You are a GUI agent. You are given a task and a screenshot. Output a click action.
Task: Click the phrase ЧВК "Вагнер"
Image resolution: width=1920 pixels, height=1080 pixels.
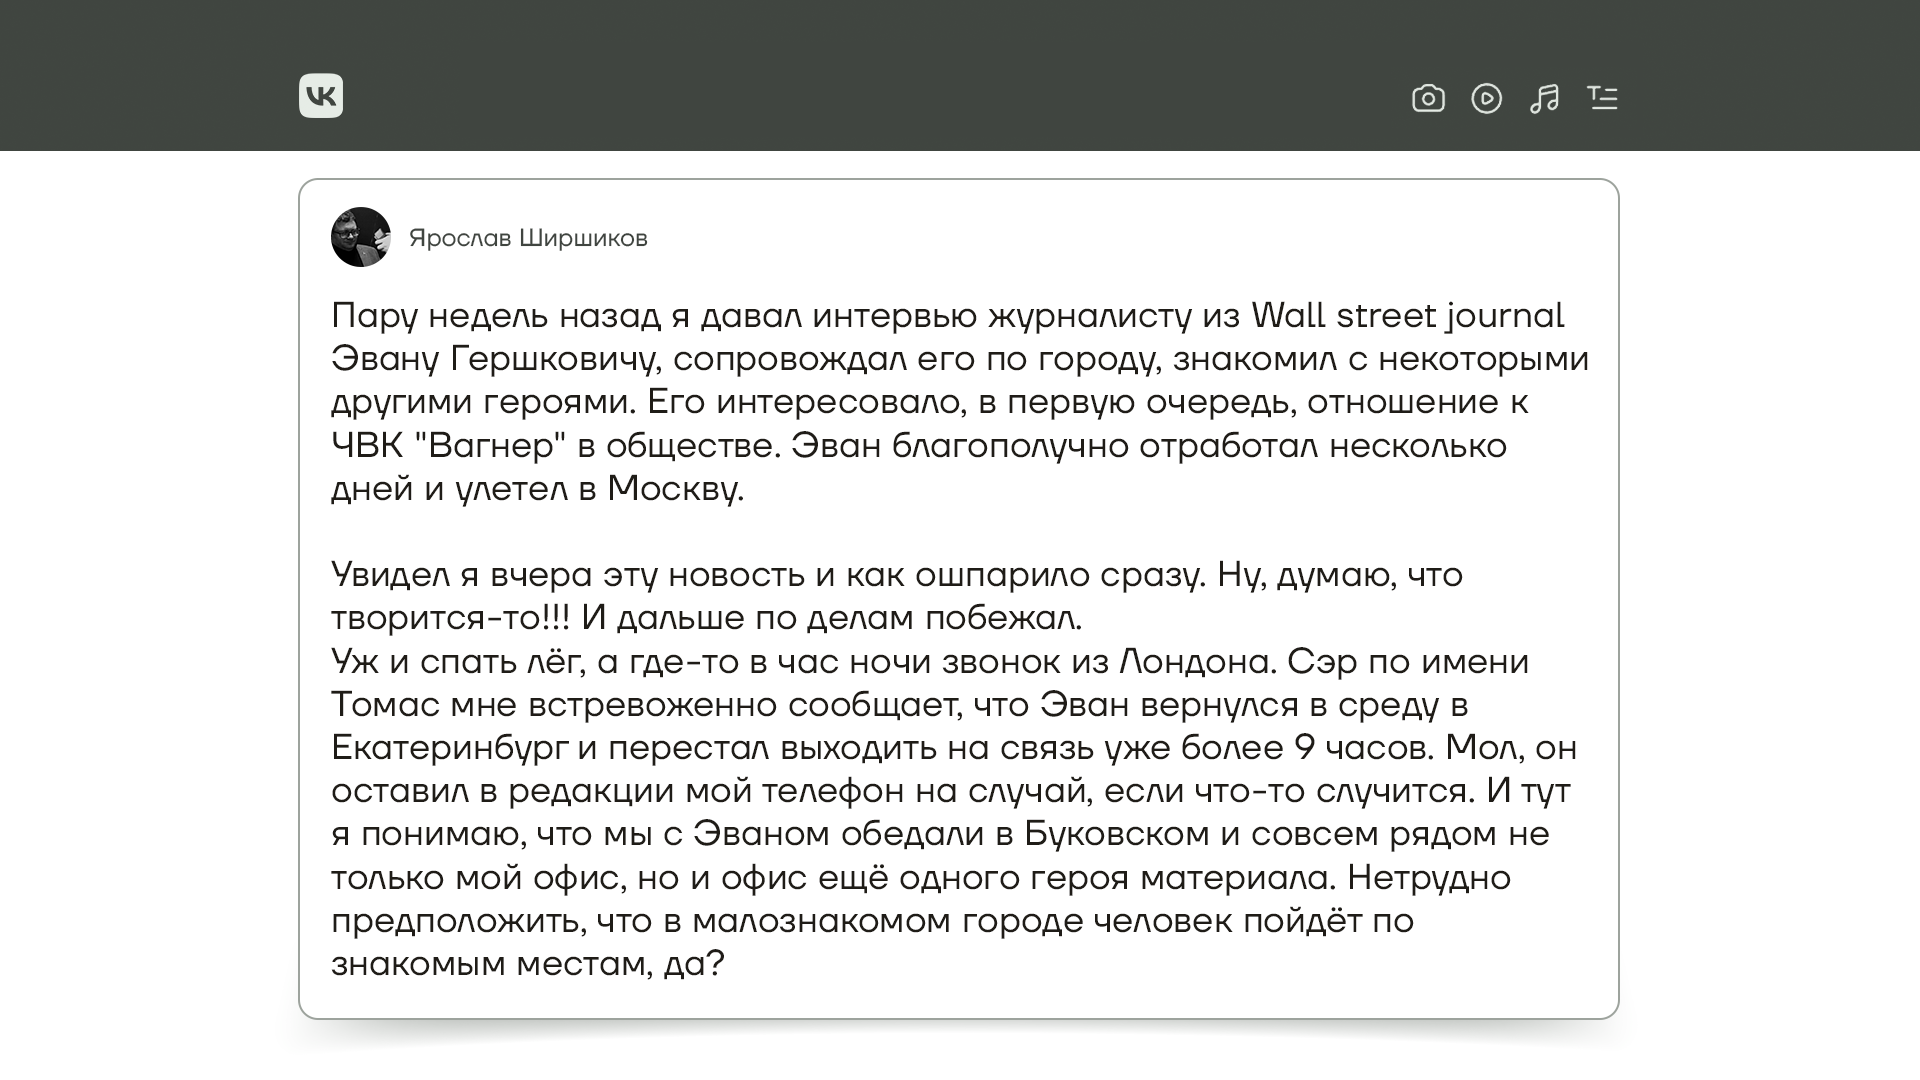(449, 446)
